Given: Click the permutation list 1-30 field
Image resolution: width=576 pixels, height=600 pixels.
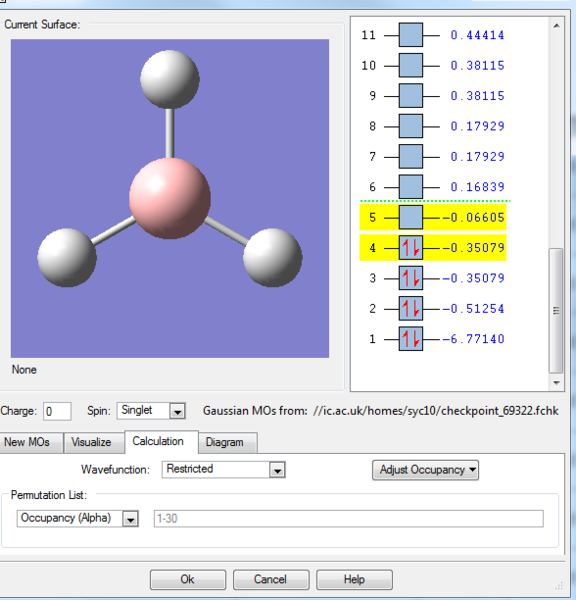Looking at the screenshot, I should click(x=348, y=519).
